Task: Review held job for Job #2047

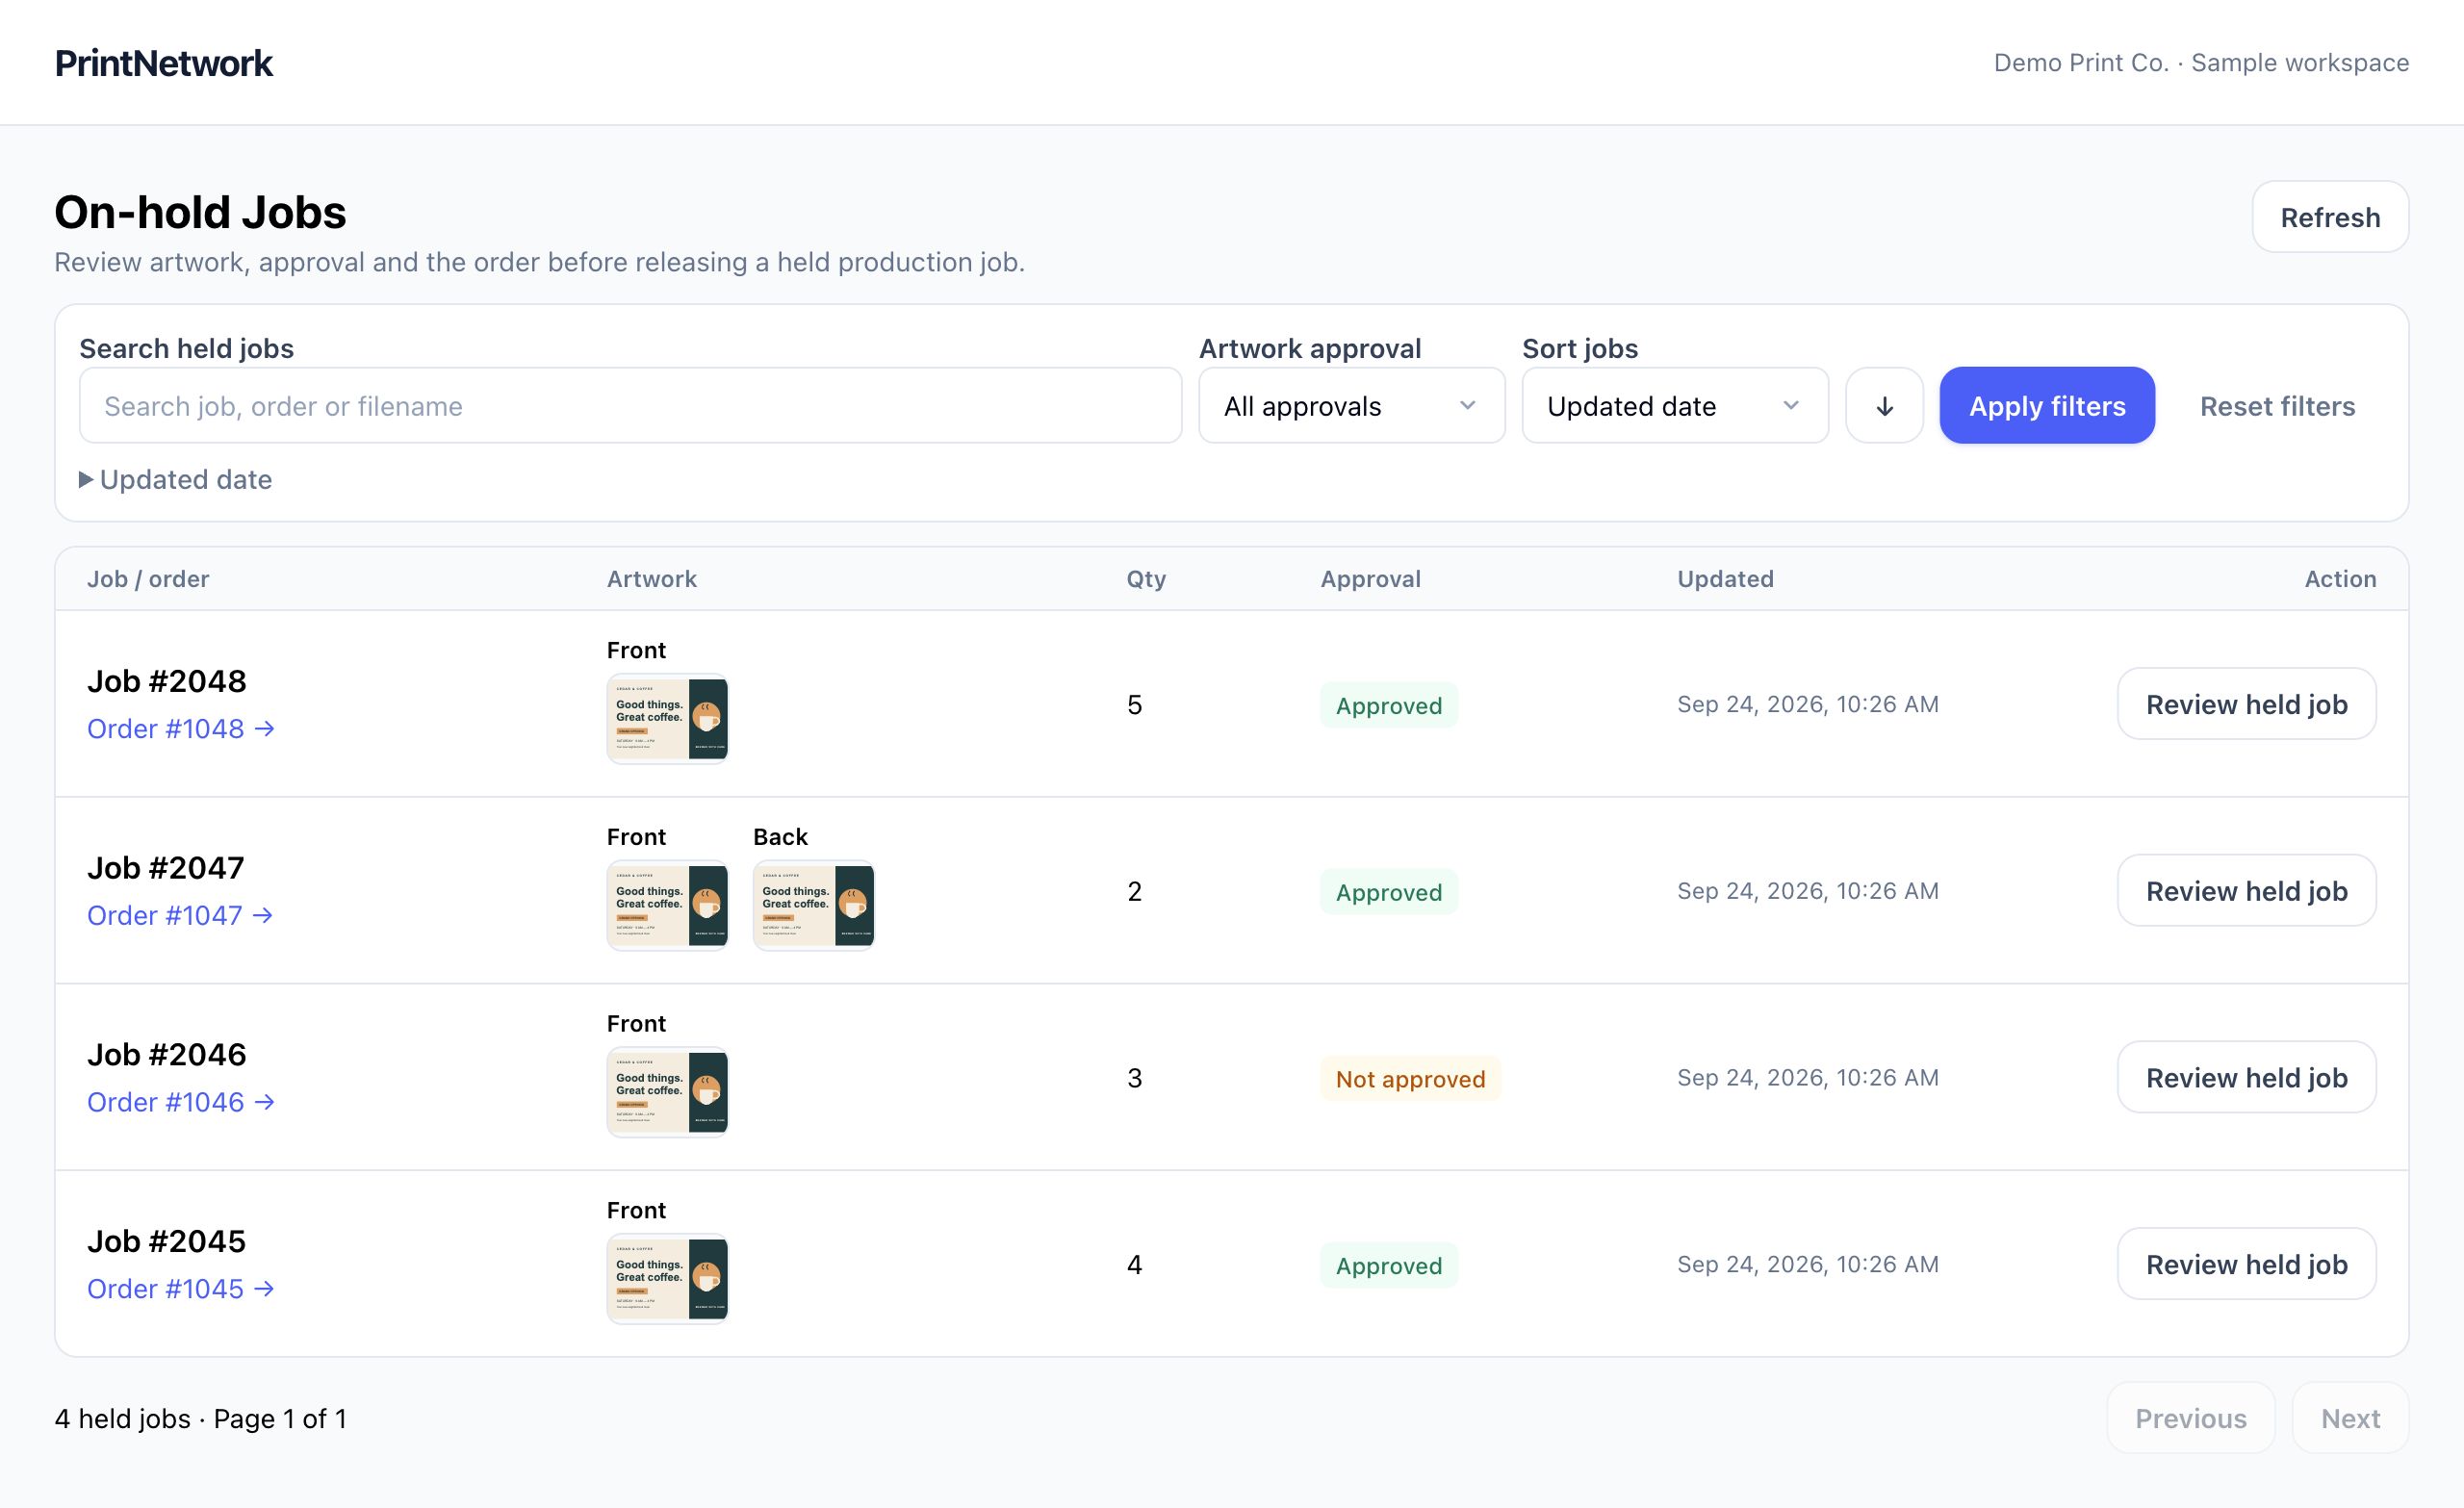Action: click(2246, 890)
